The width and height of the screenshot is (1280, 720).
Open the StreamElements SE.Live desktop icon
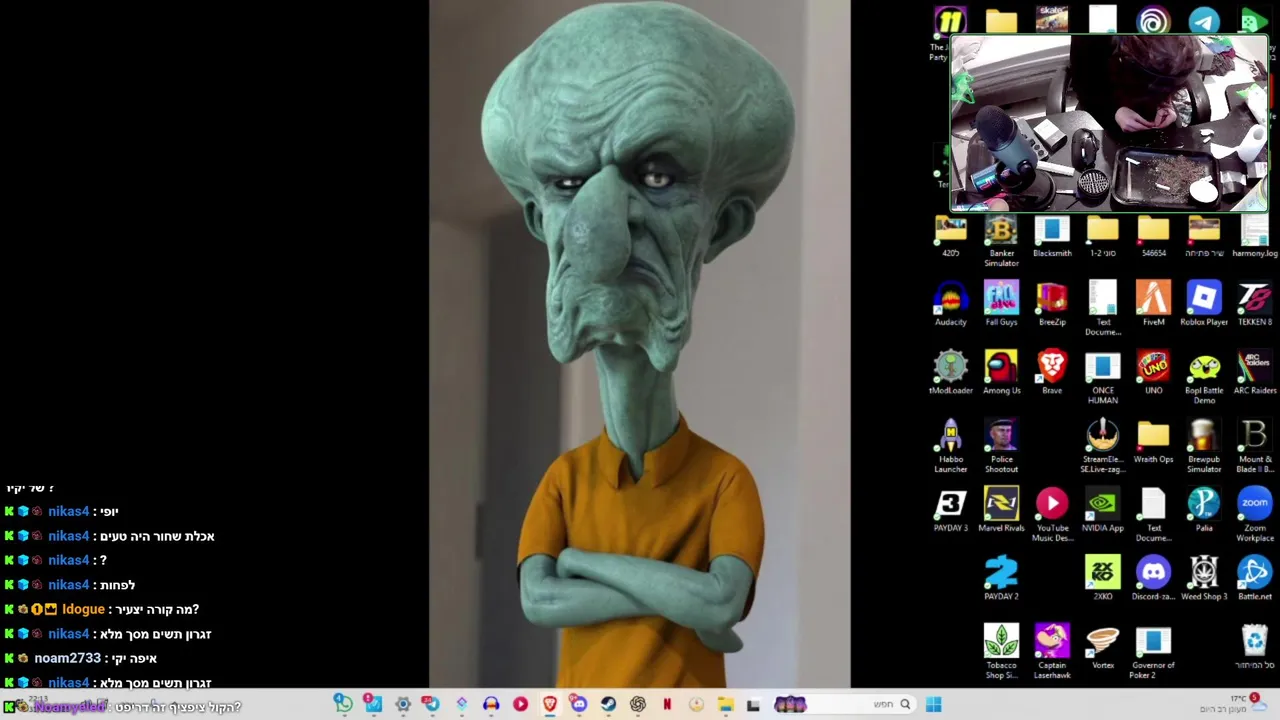[x=1103, y=447]
